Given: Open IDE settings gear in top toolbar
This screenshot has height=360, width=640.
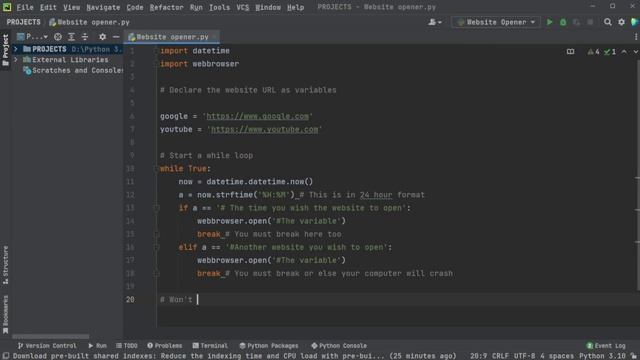Looking at the screenshot, I should click(x=621, y=22).
